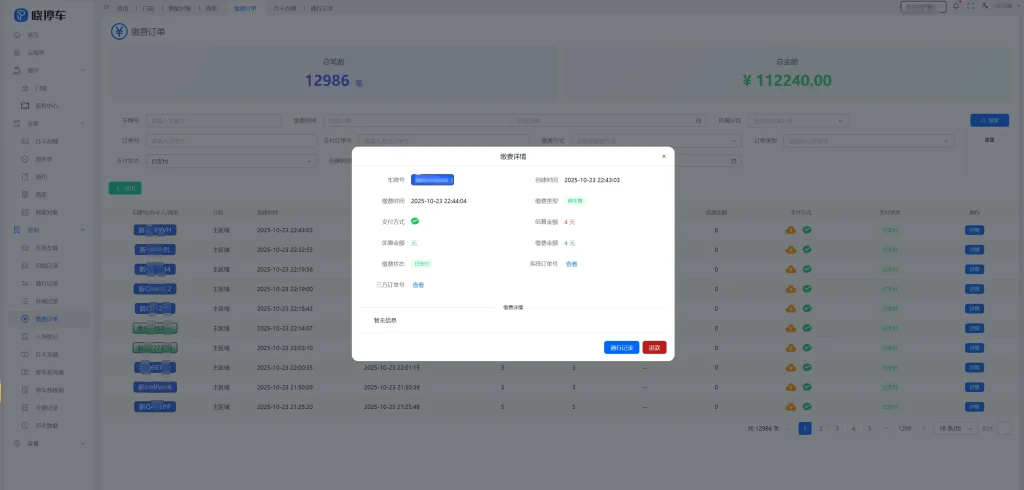Click the blue 通行记录 button in the dialog
Image resolution: width=1024 pixels, height=490 pixels.
pyautogui.click(x=621, y=347)
